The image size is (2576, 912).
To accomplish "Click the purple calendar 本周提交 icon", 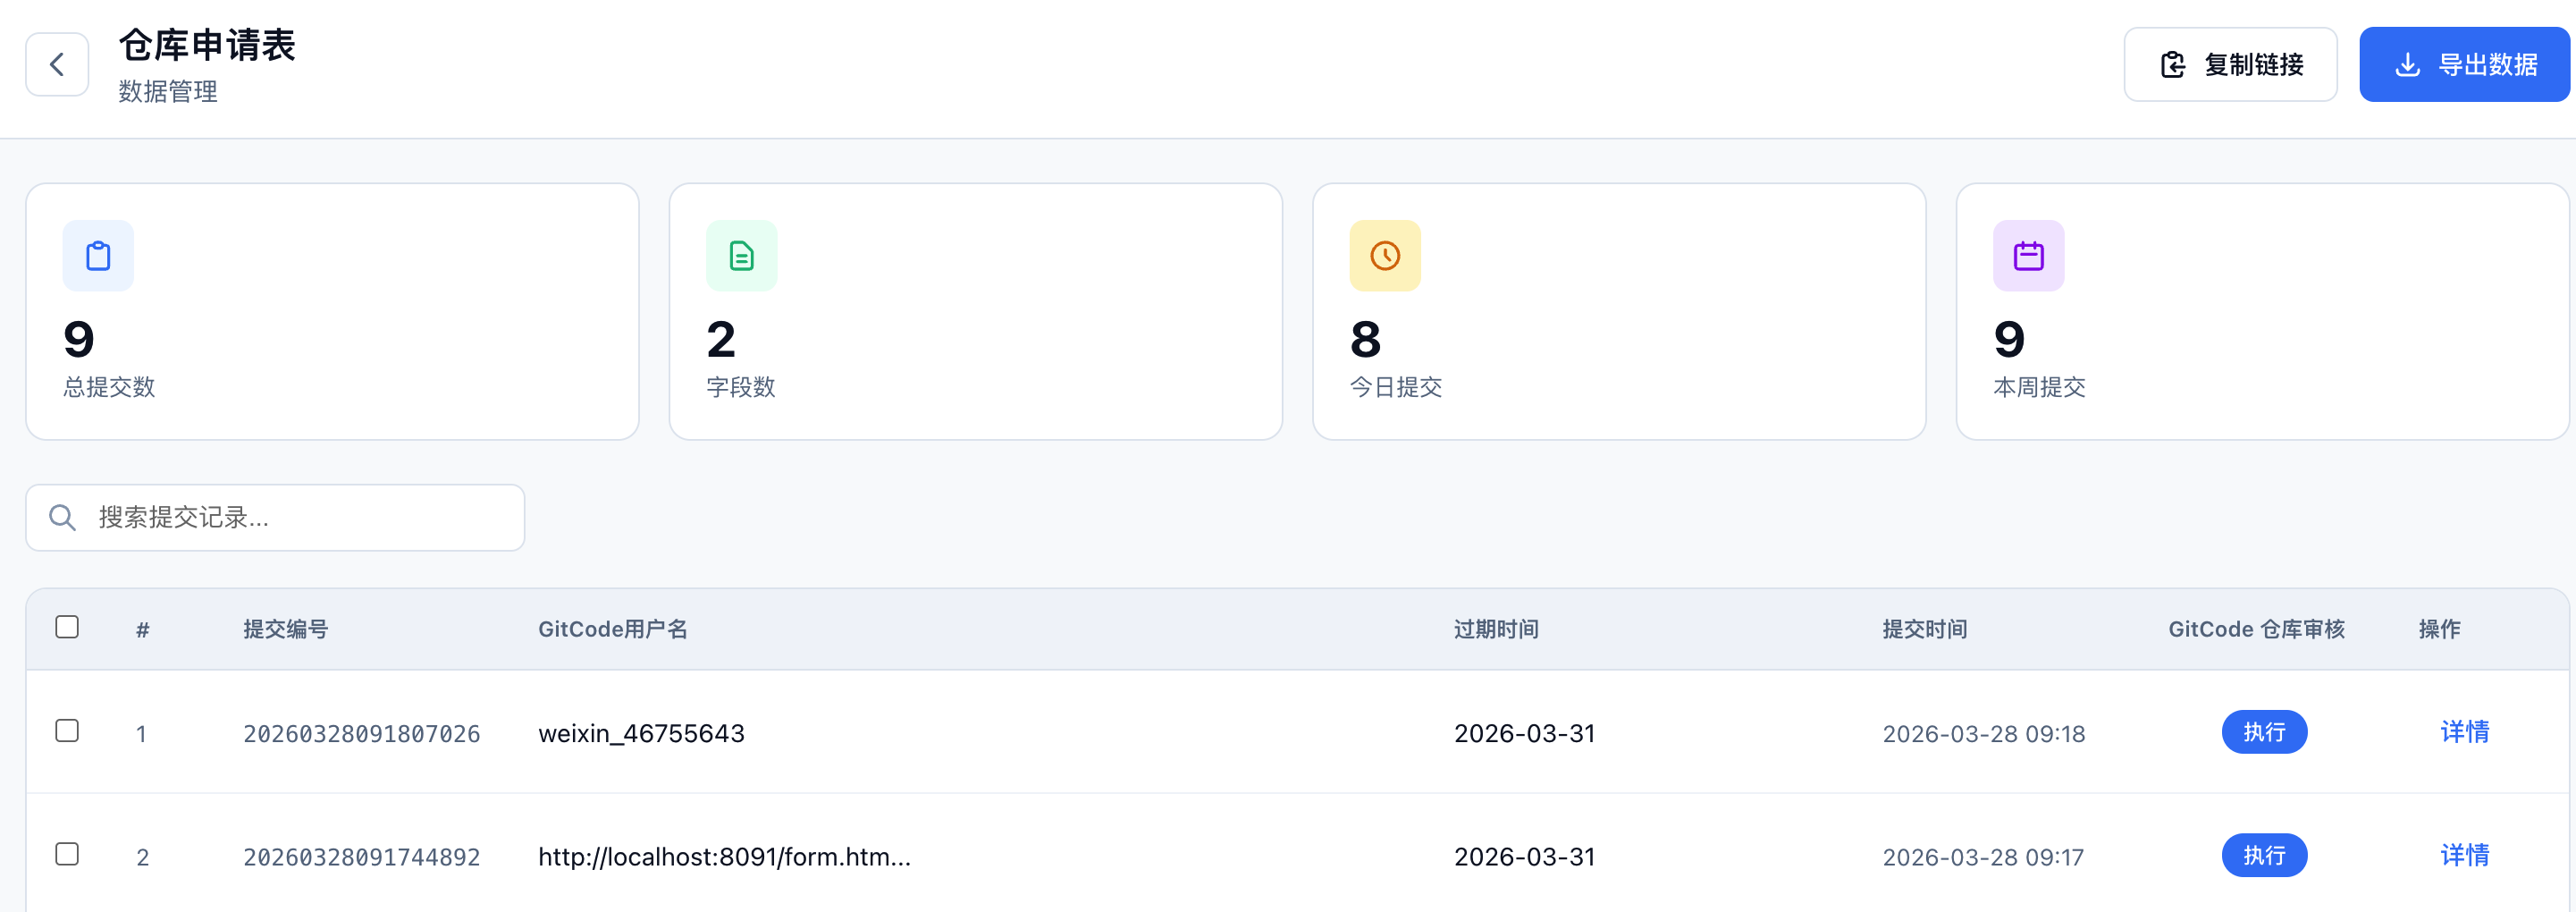I will coord(2028,256).
